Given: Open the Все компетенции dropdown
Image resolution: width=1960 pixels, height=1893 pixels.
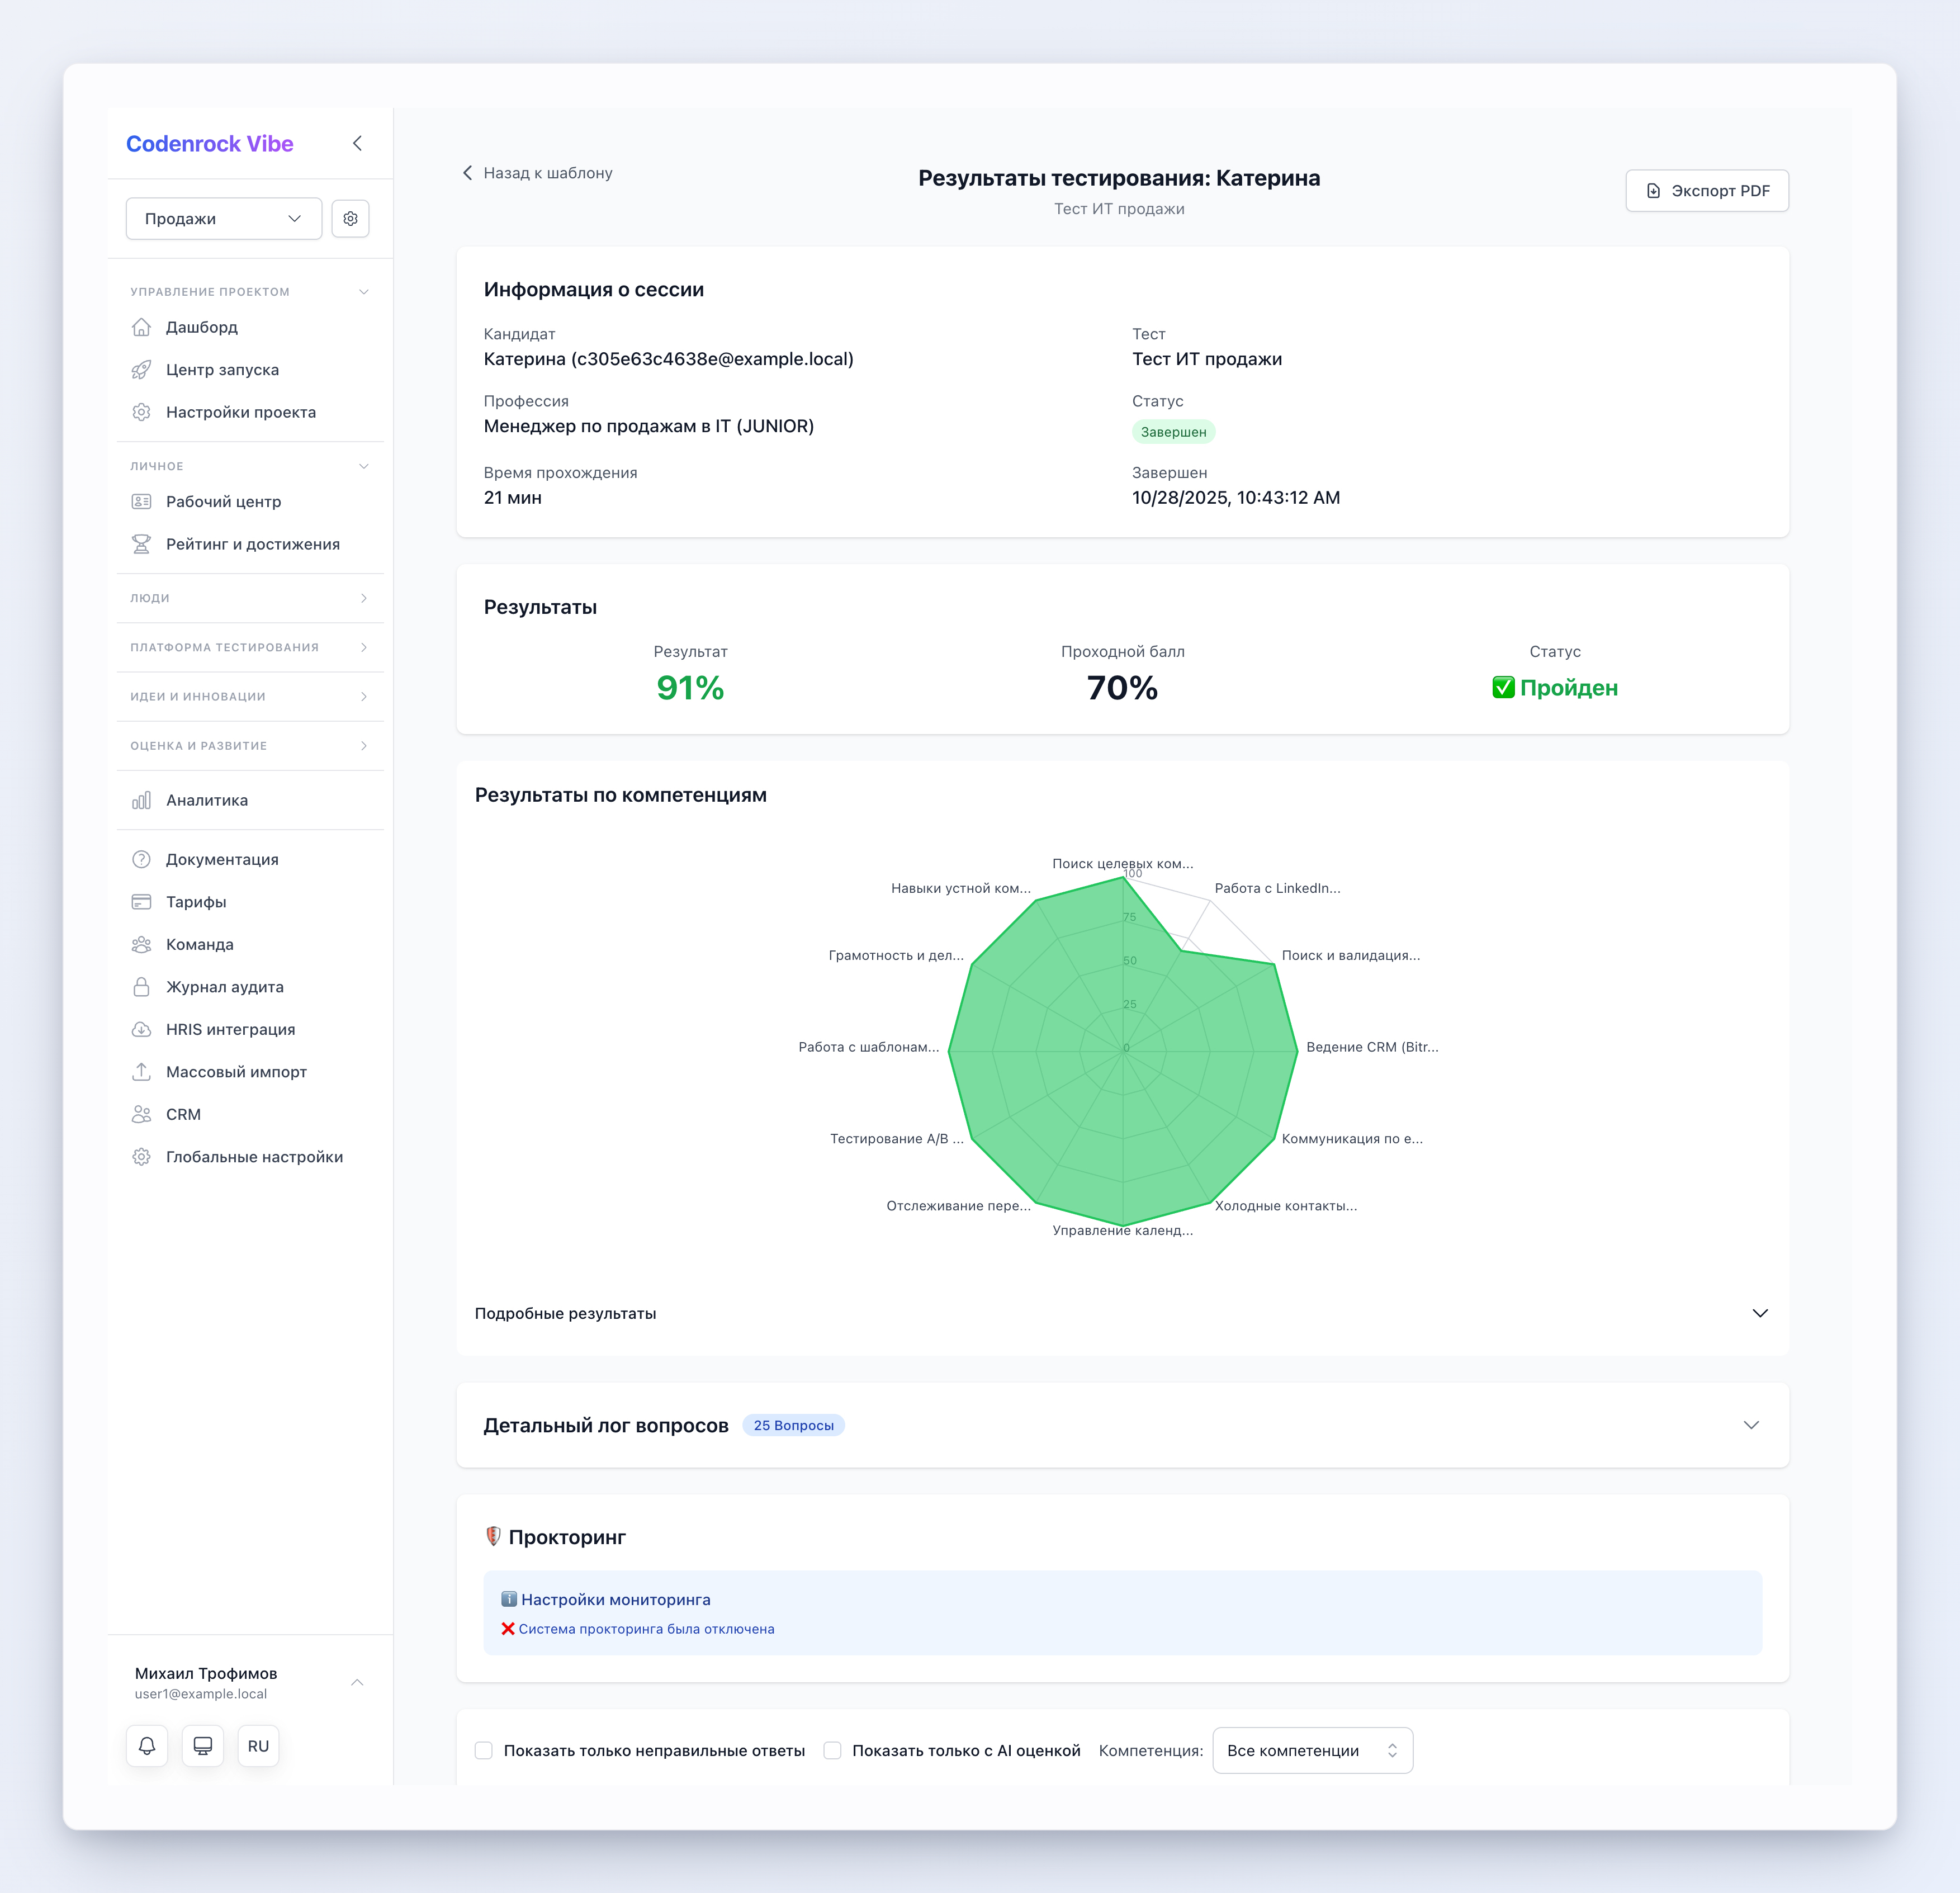Looking at the screenshot, I should pyautogui.click(x=1313, y=1751).
